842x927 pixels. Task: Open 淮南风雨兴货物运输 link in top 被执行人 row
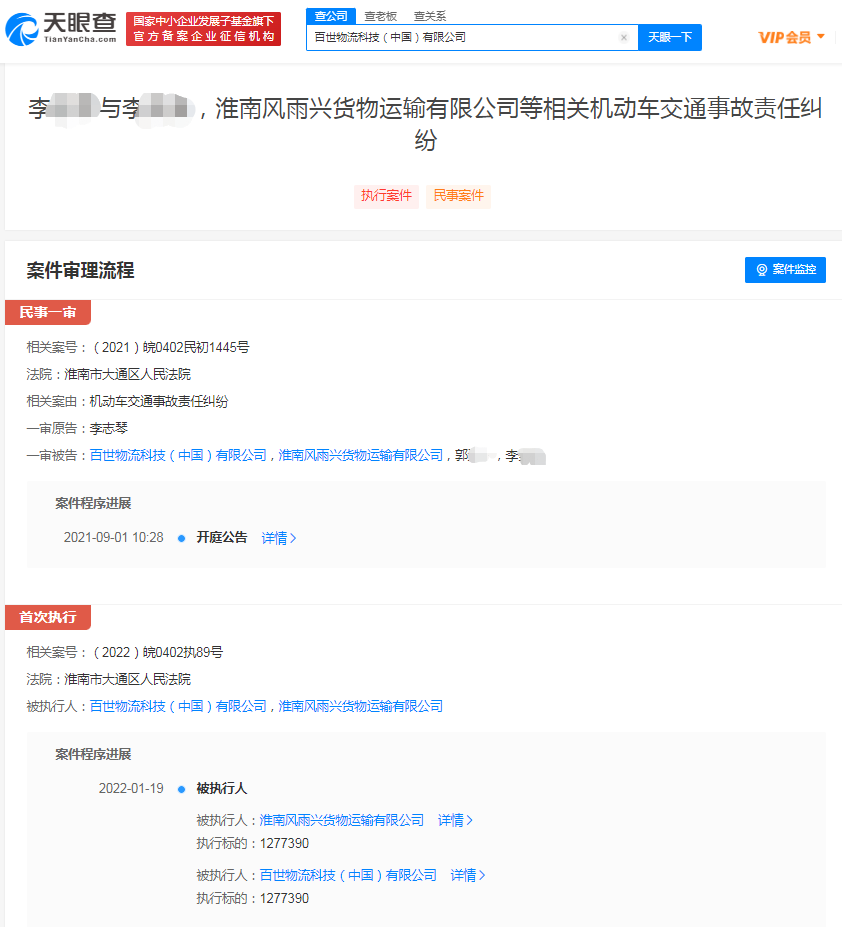pos(361,706)
